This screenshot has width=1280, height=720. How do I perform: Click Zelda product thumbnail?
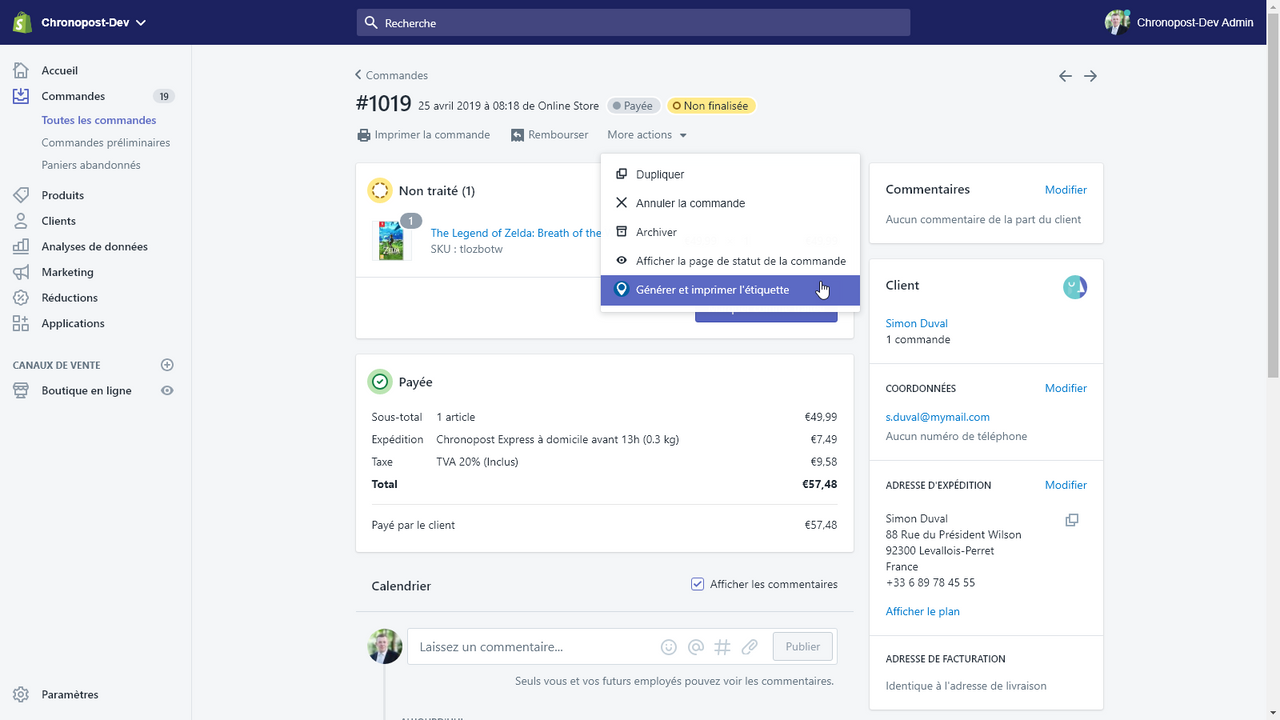point(391,241)
